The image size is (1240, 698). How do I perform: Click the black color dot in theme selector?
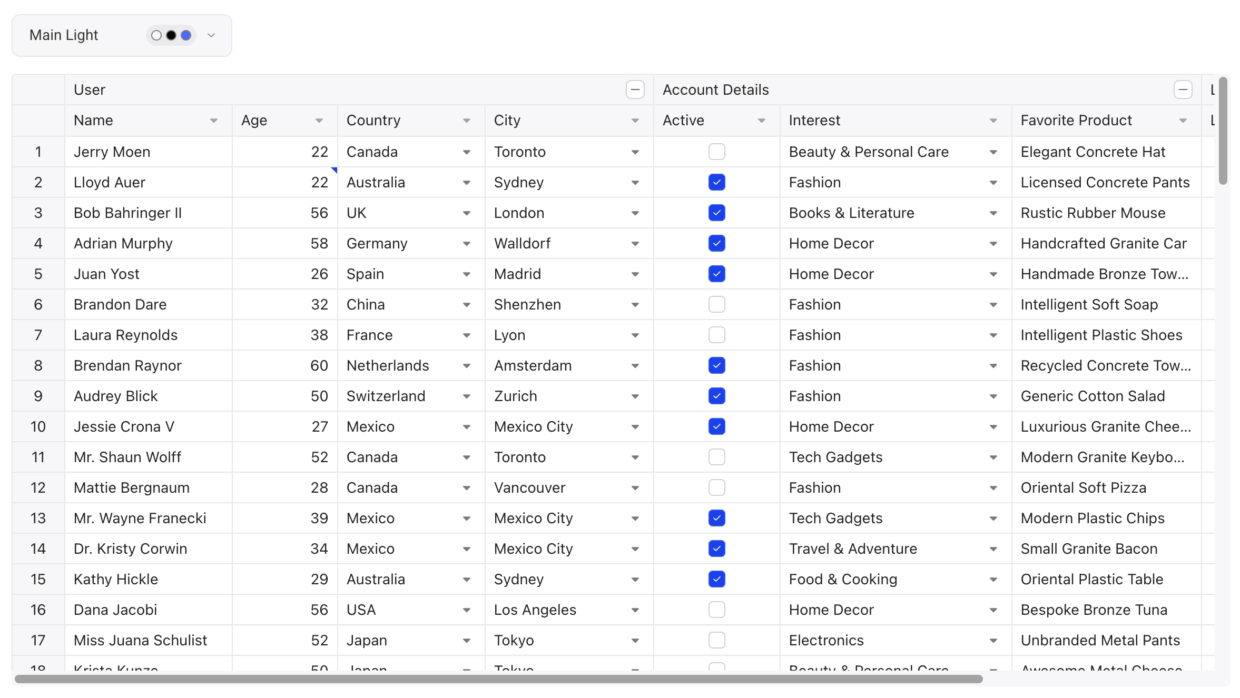point(171,35)
